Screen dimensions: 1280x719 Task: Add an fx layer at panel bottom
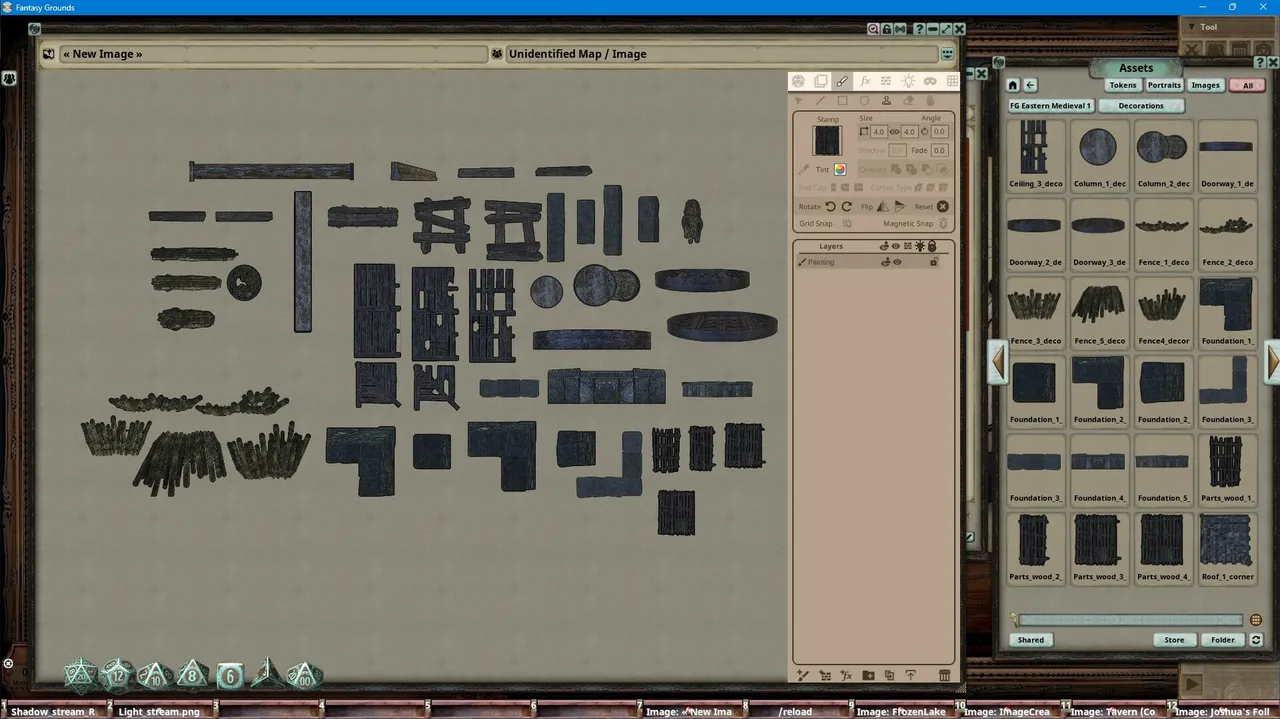[x=846, y=676]
